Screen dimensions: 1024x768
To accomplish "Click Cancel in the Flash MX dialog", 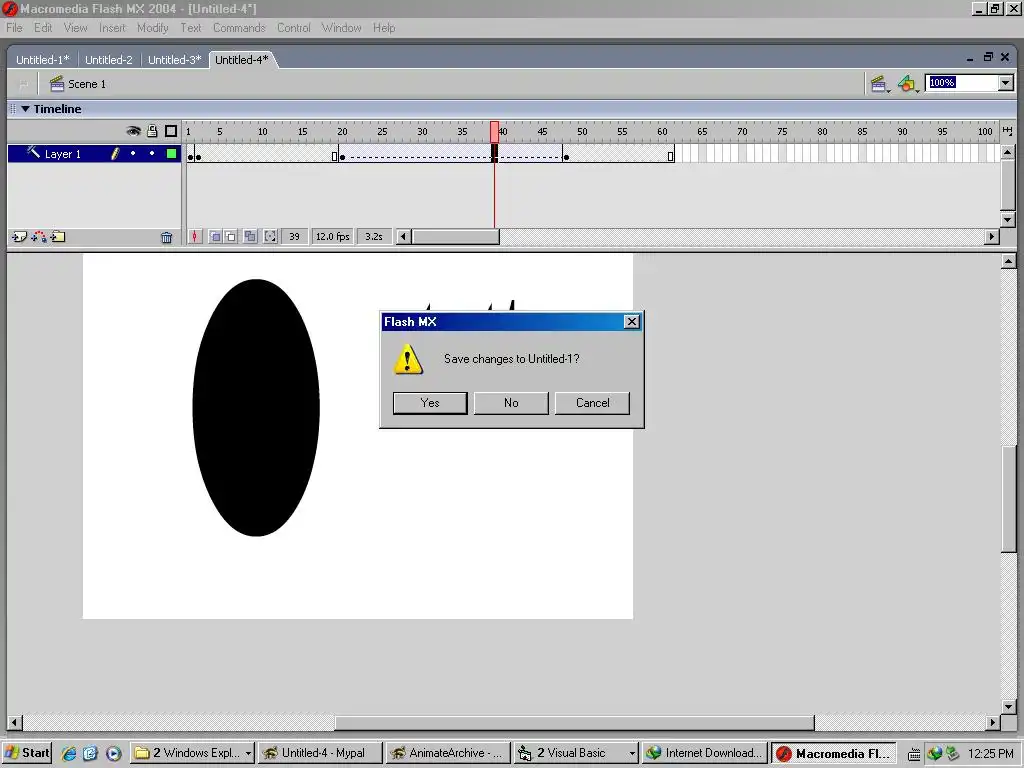I will point(592,403).
